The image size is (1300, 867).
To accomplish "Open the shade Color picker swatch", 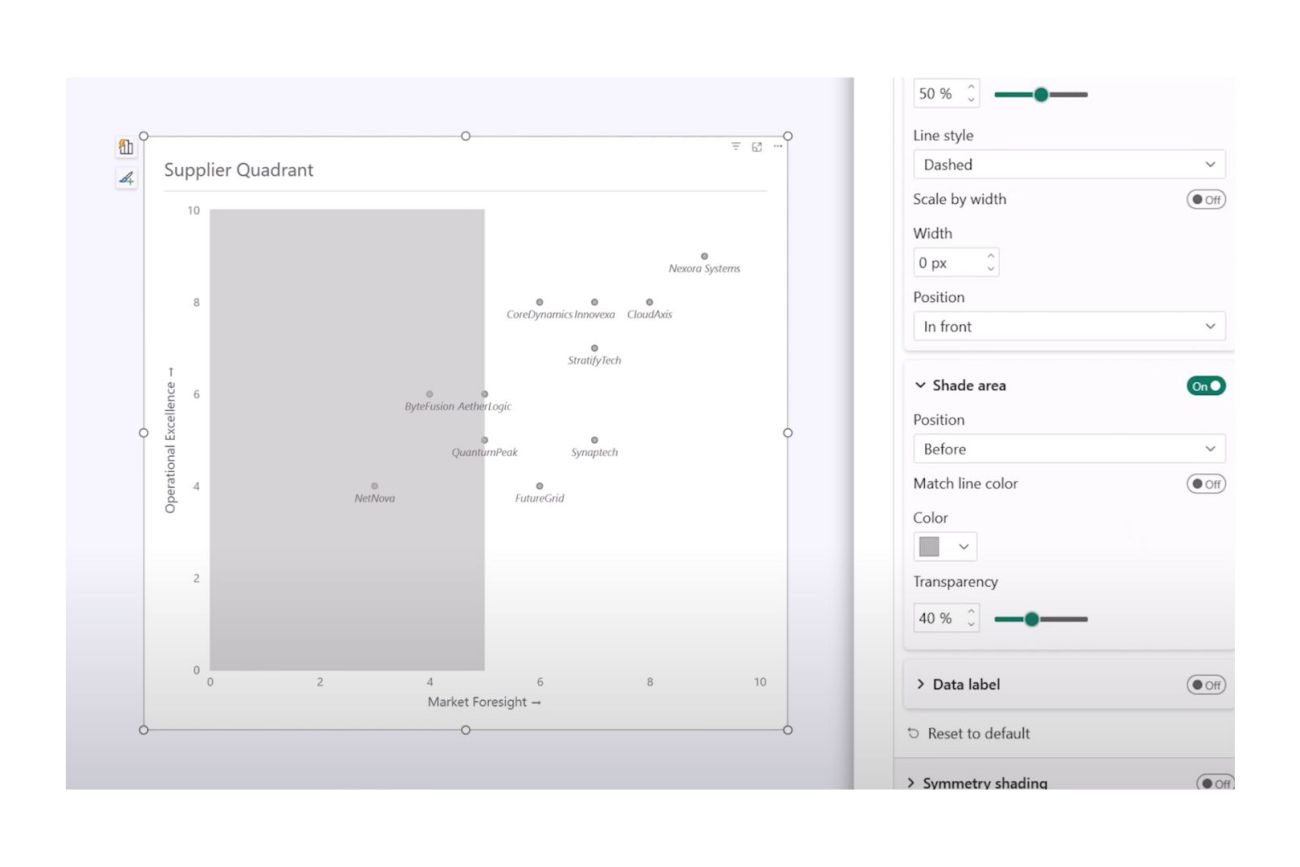I will coord(944,547).
